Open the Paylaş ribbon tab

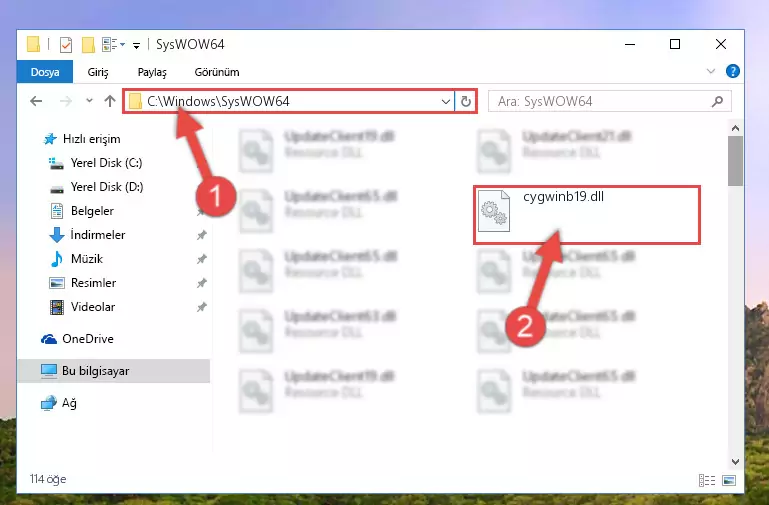[x=152, y=72]
